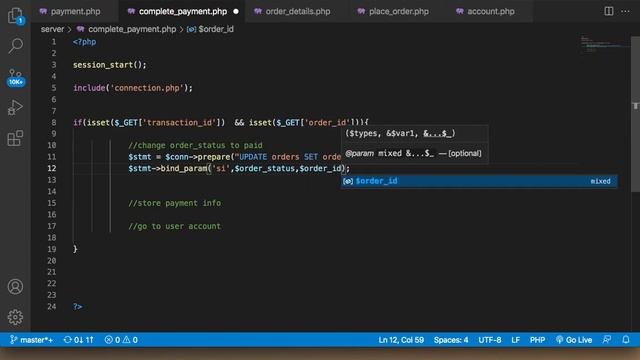Click the server breadcrumb
The height and width of the screenshot is (360, 640).
(52, 29)
